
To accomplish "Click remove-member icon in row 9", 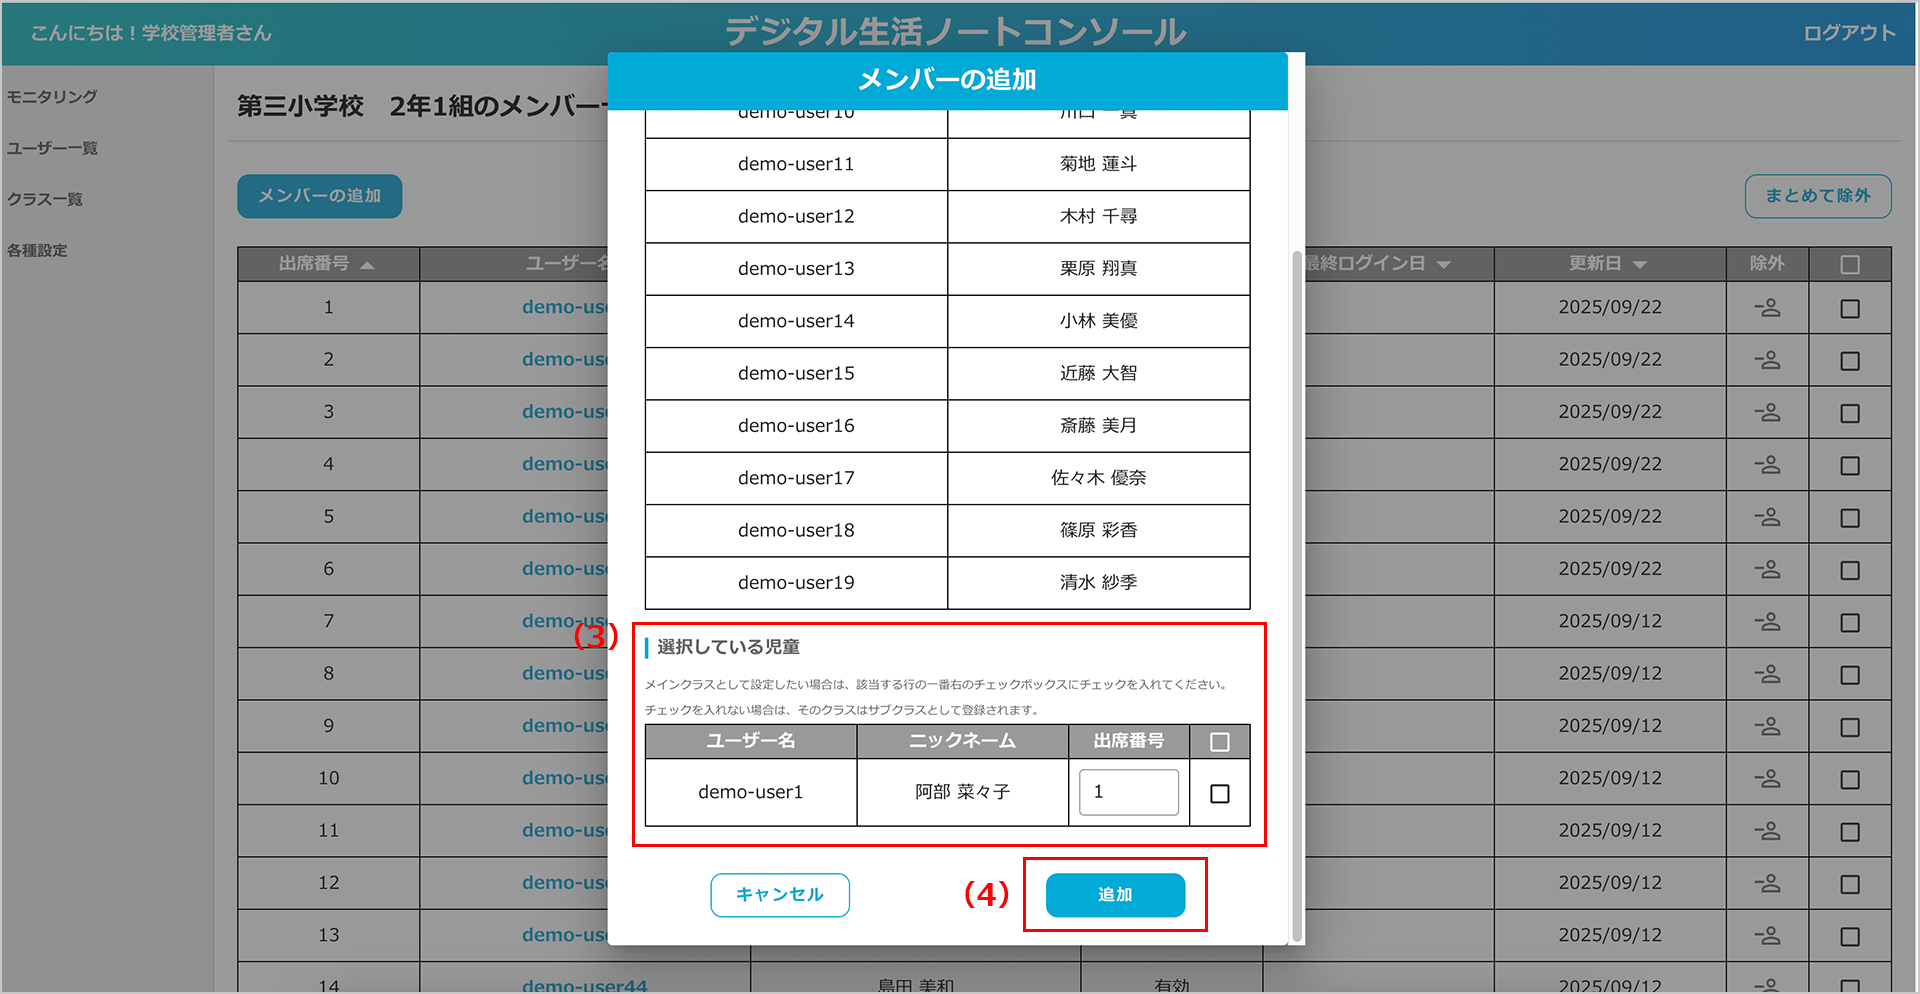I will click(1767, 726).
